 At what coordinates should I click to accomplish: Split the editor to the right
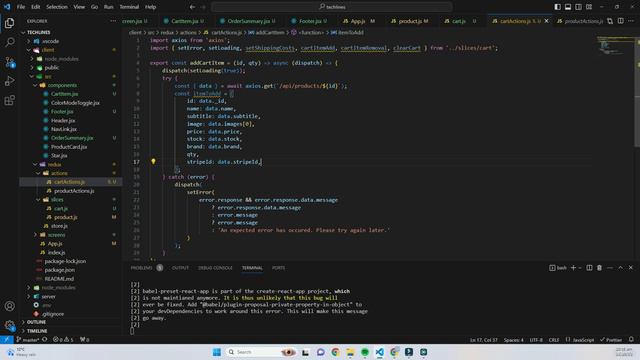pyautogui.click(x=620, y=21)
